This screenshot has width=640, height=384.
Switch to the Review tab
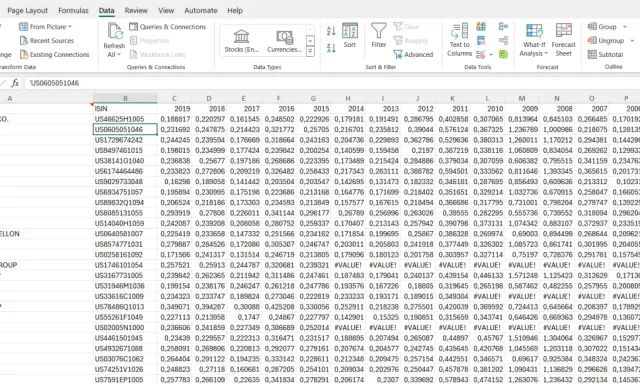point(136,10)
